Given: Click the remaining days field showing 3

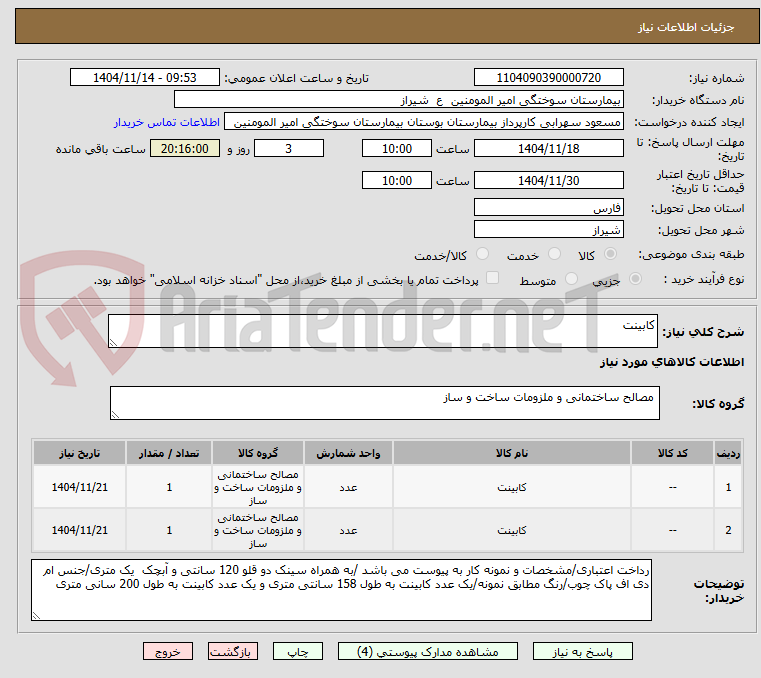Looking at the screenshot, I should (289, 149).
